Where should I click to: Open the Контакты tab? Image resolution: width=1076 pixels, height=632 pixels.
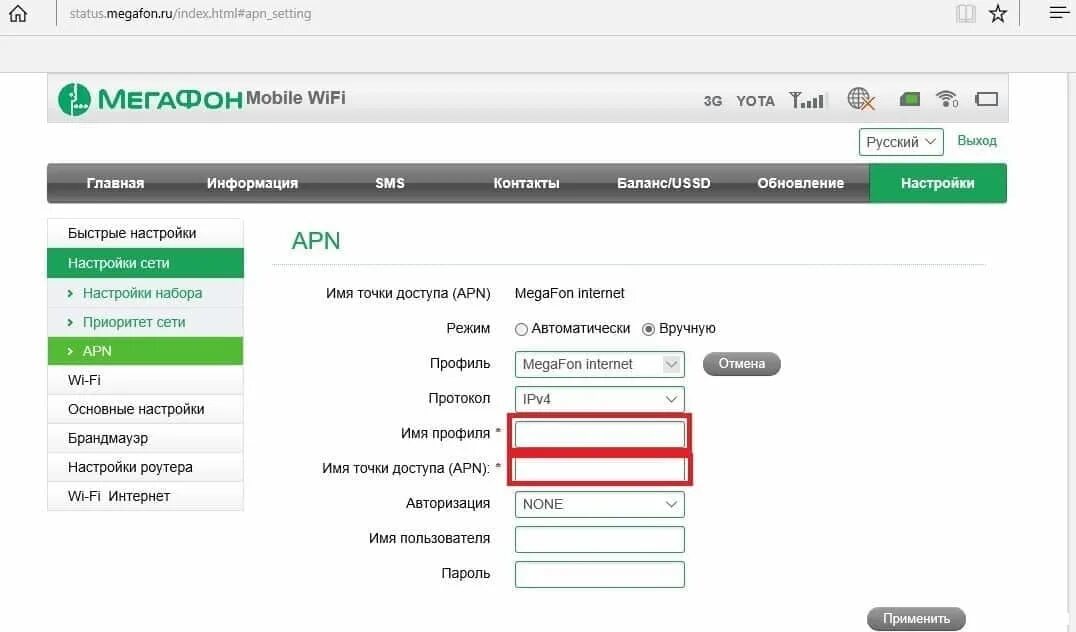tap(526, 183)
